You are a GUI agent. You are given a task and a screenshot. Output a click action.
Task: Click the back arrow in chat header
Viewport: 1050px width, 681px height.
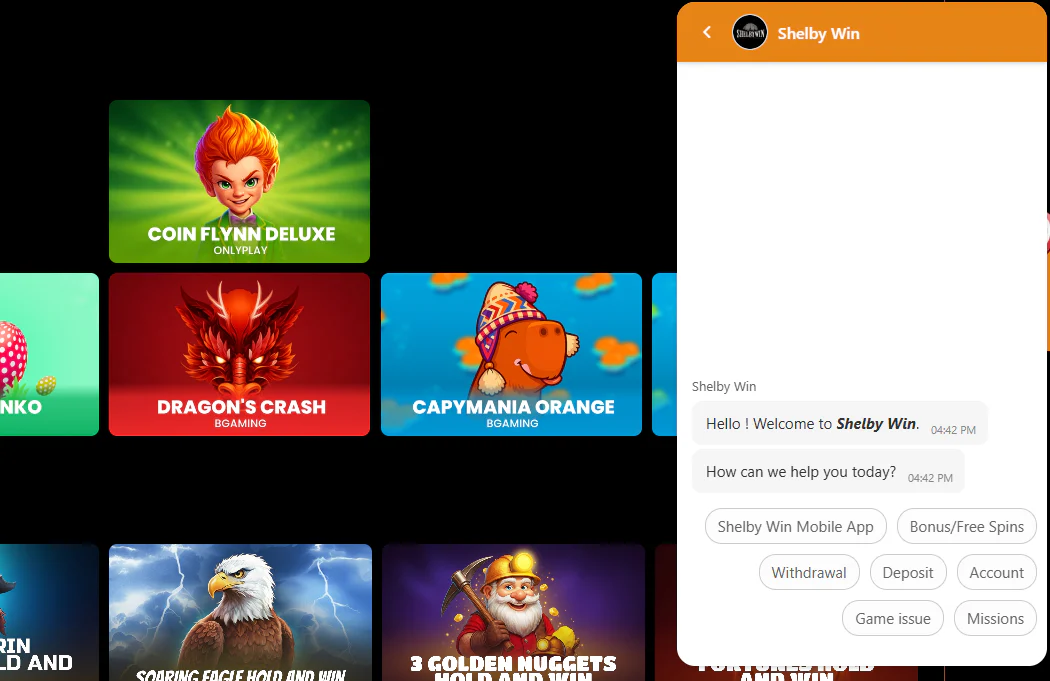[x=706, y=32]
